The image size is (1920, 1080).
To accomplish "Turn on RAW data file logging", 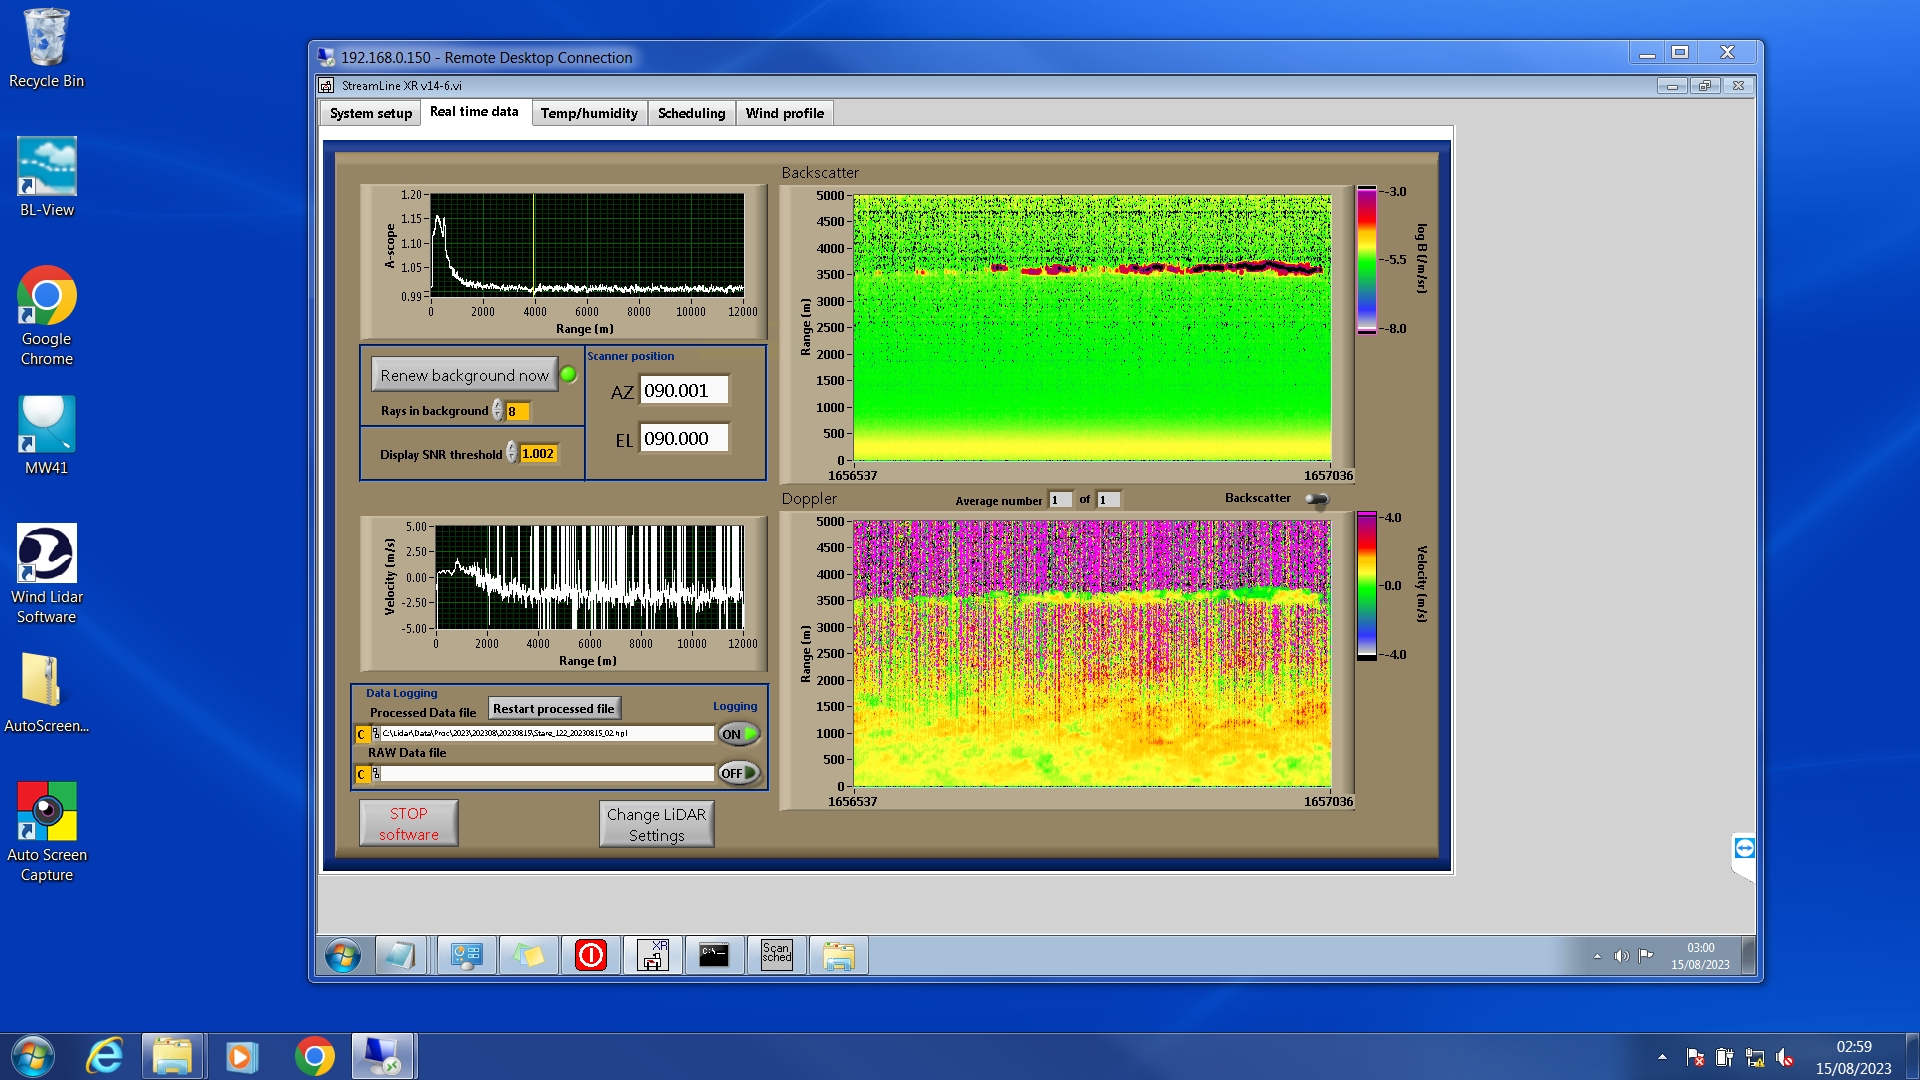I will click(x=739, y=773).
